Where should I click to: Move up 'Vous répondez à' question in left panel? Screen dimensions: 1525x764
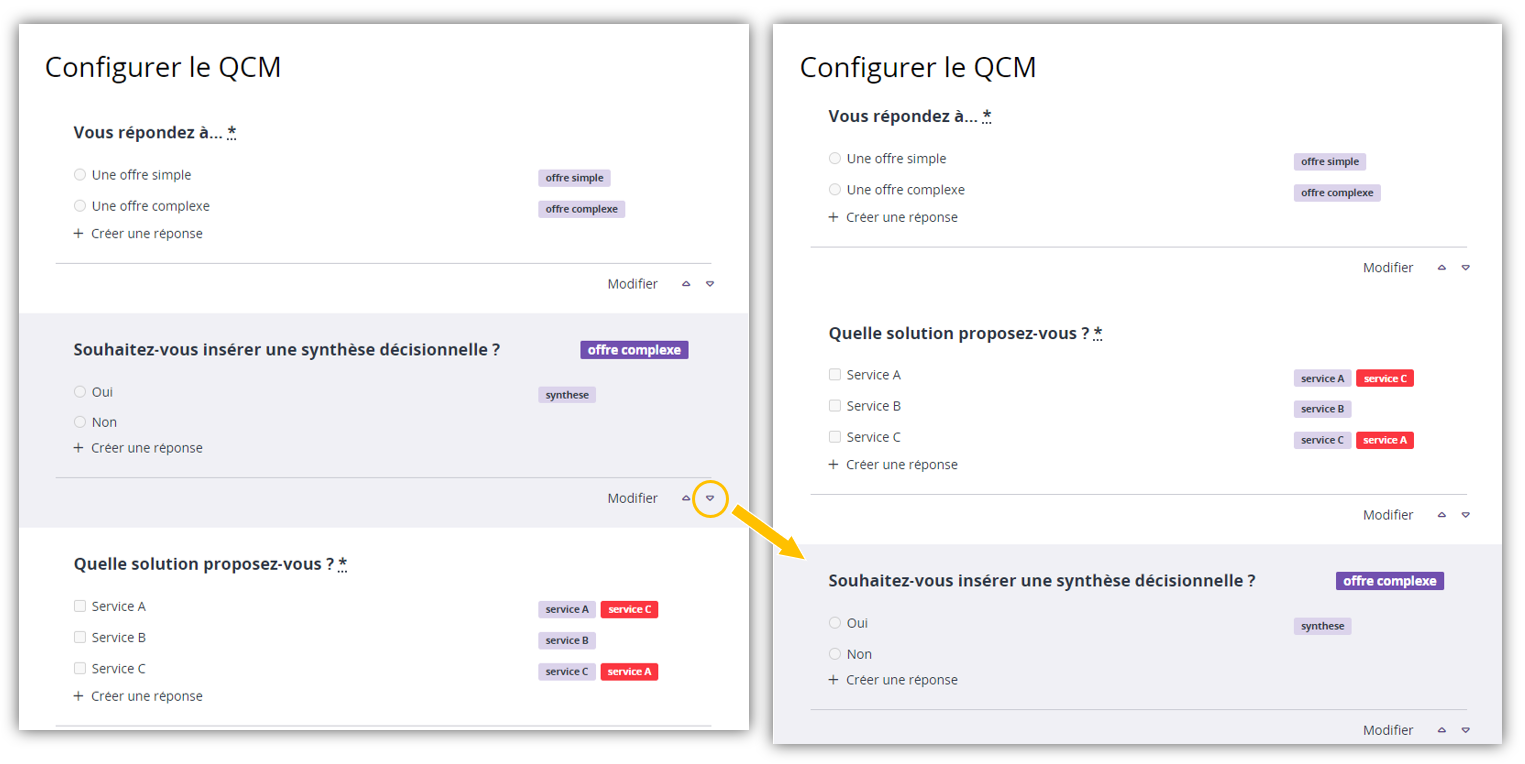pyautogui.click(x=686, y=284)
